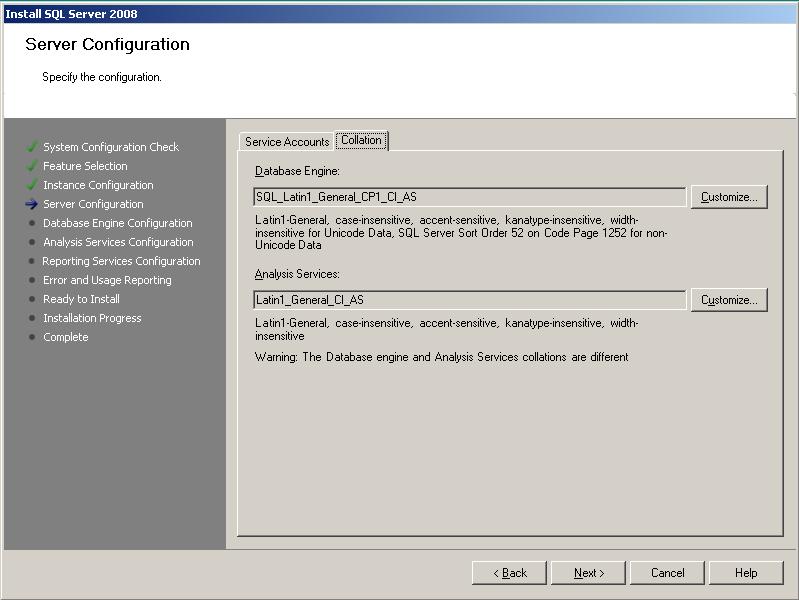Viewport: 799px width, 600px height.
Task: Select 'Database Engine Configuration' step text
Action: coord(118,223)
